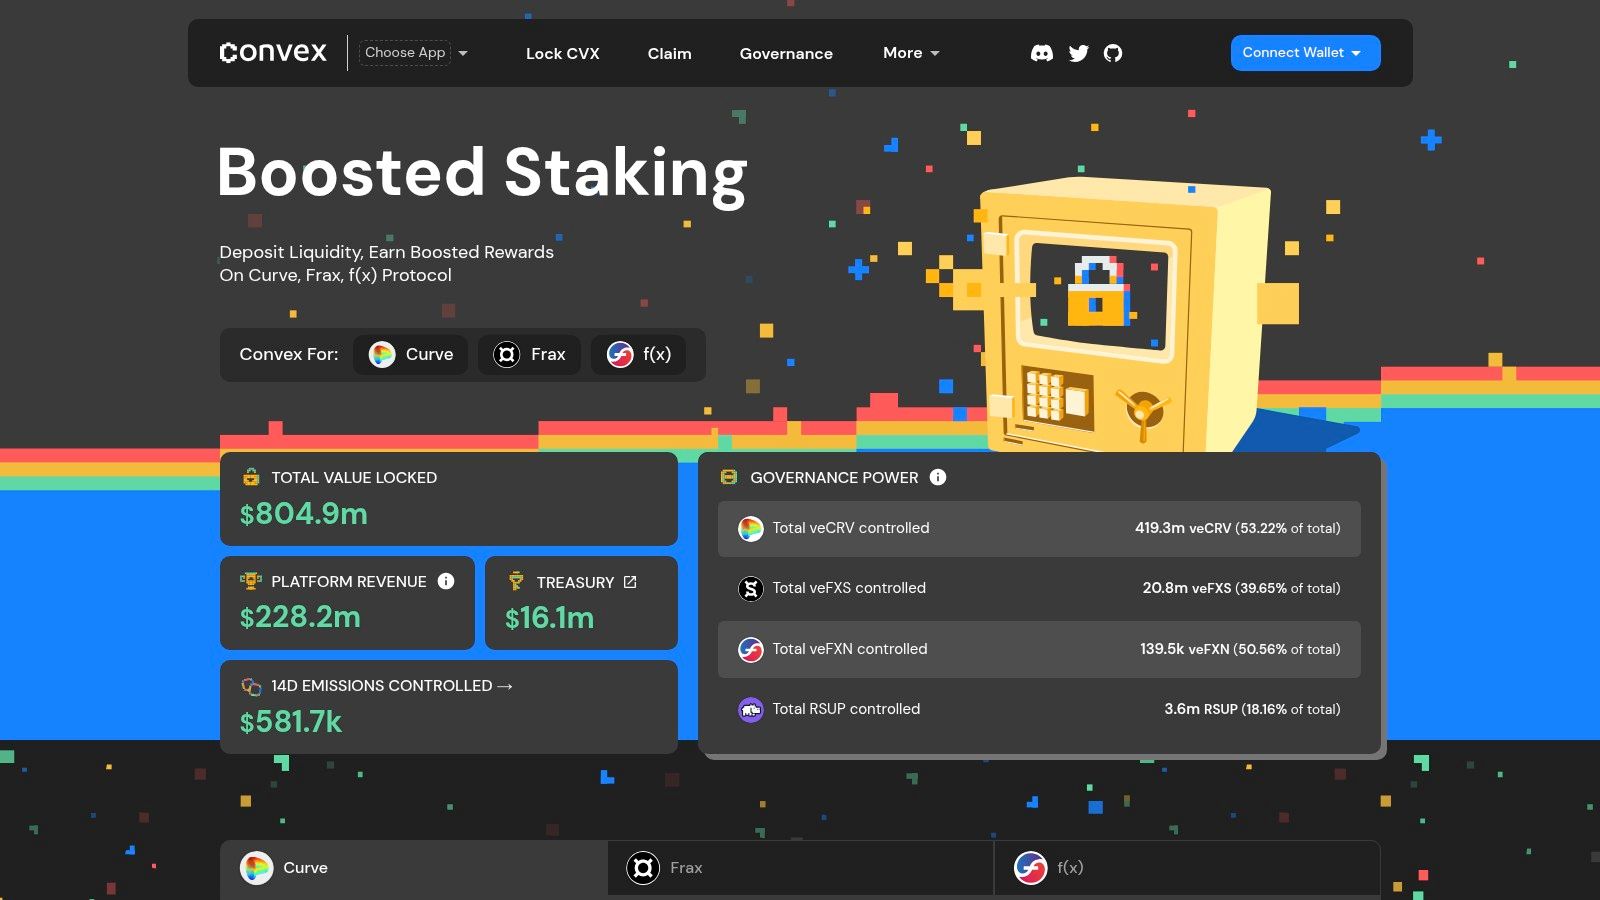Click the veFXN token icon
This screenshot has width=1600, height=900.
tap(751, 650)
